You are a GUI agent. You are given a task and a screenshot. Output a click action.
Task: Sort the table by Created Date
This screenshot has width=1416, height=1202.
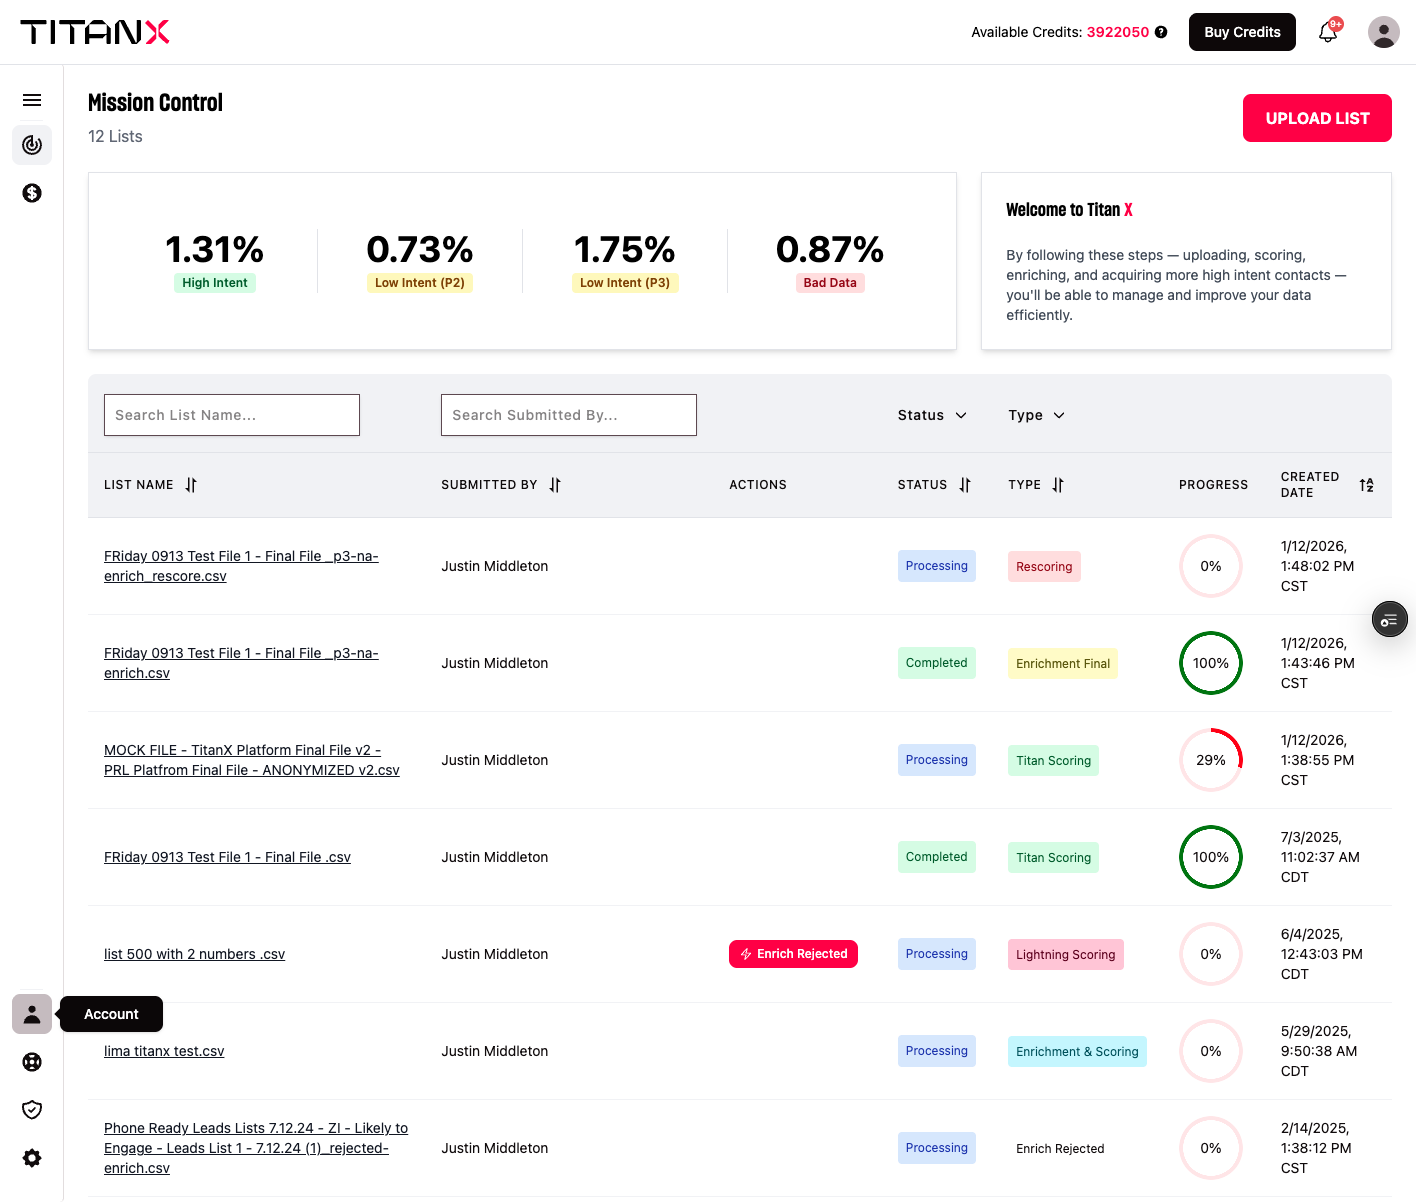[1366, 485]
